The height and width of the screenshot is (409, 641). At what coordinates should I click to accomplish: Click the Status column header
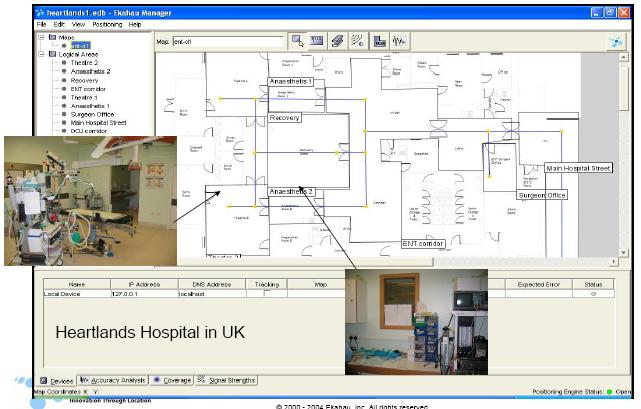point(593,284)
